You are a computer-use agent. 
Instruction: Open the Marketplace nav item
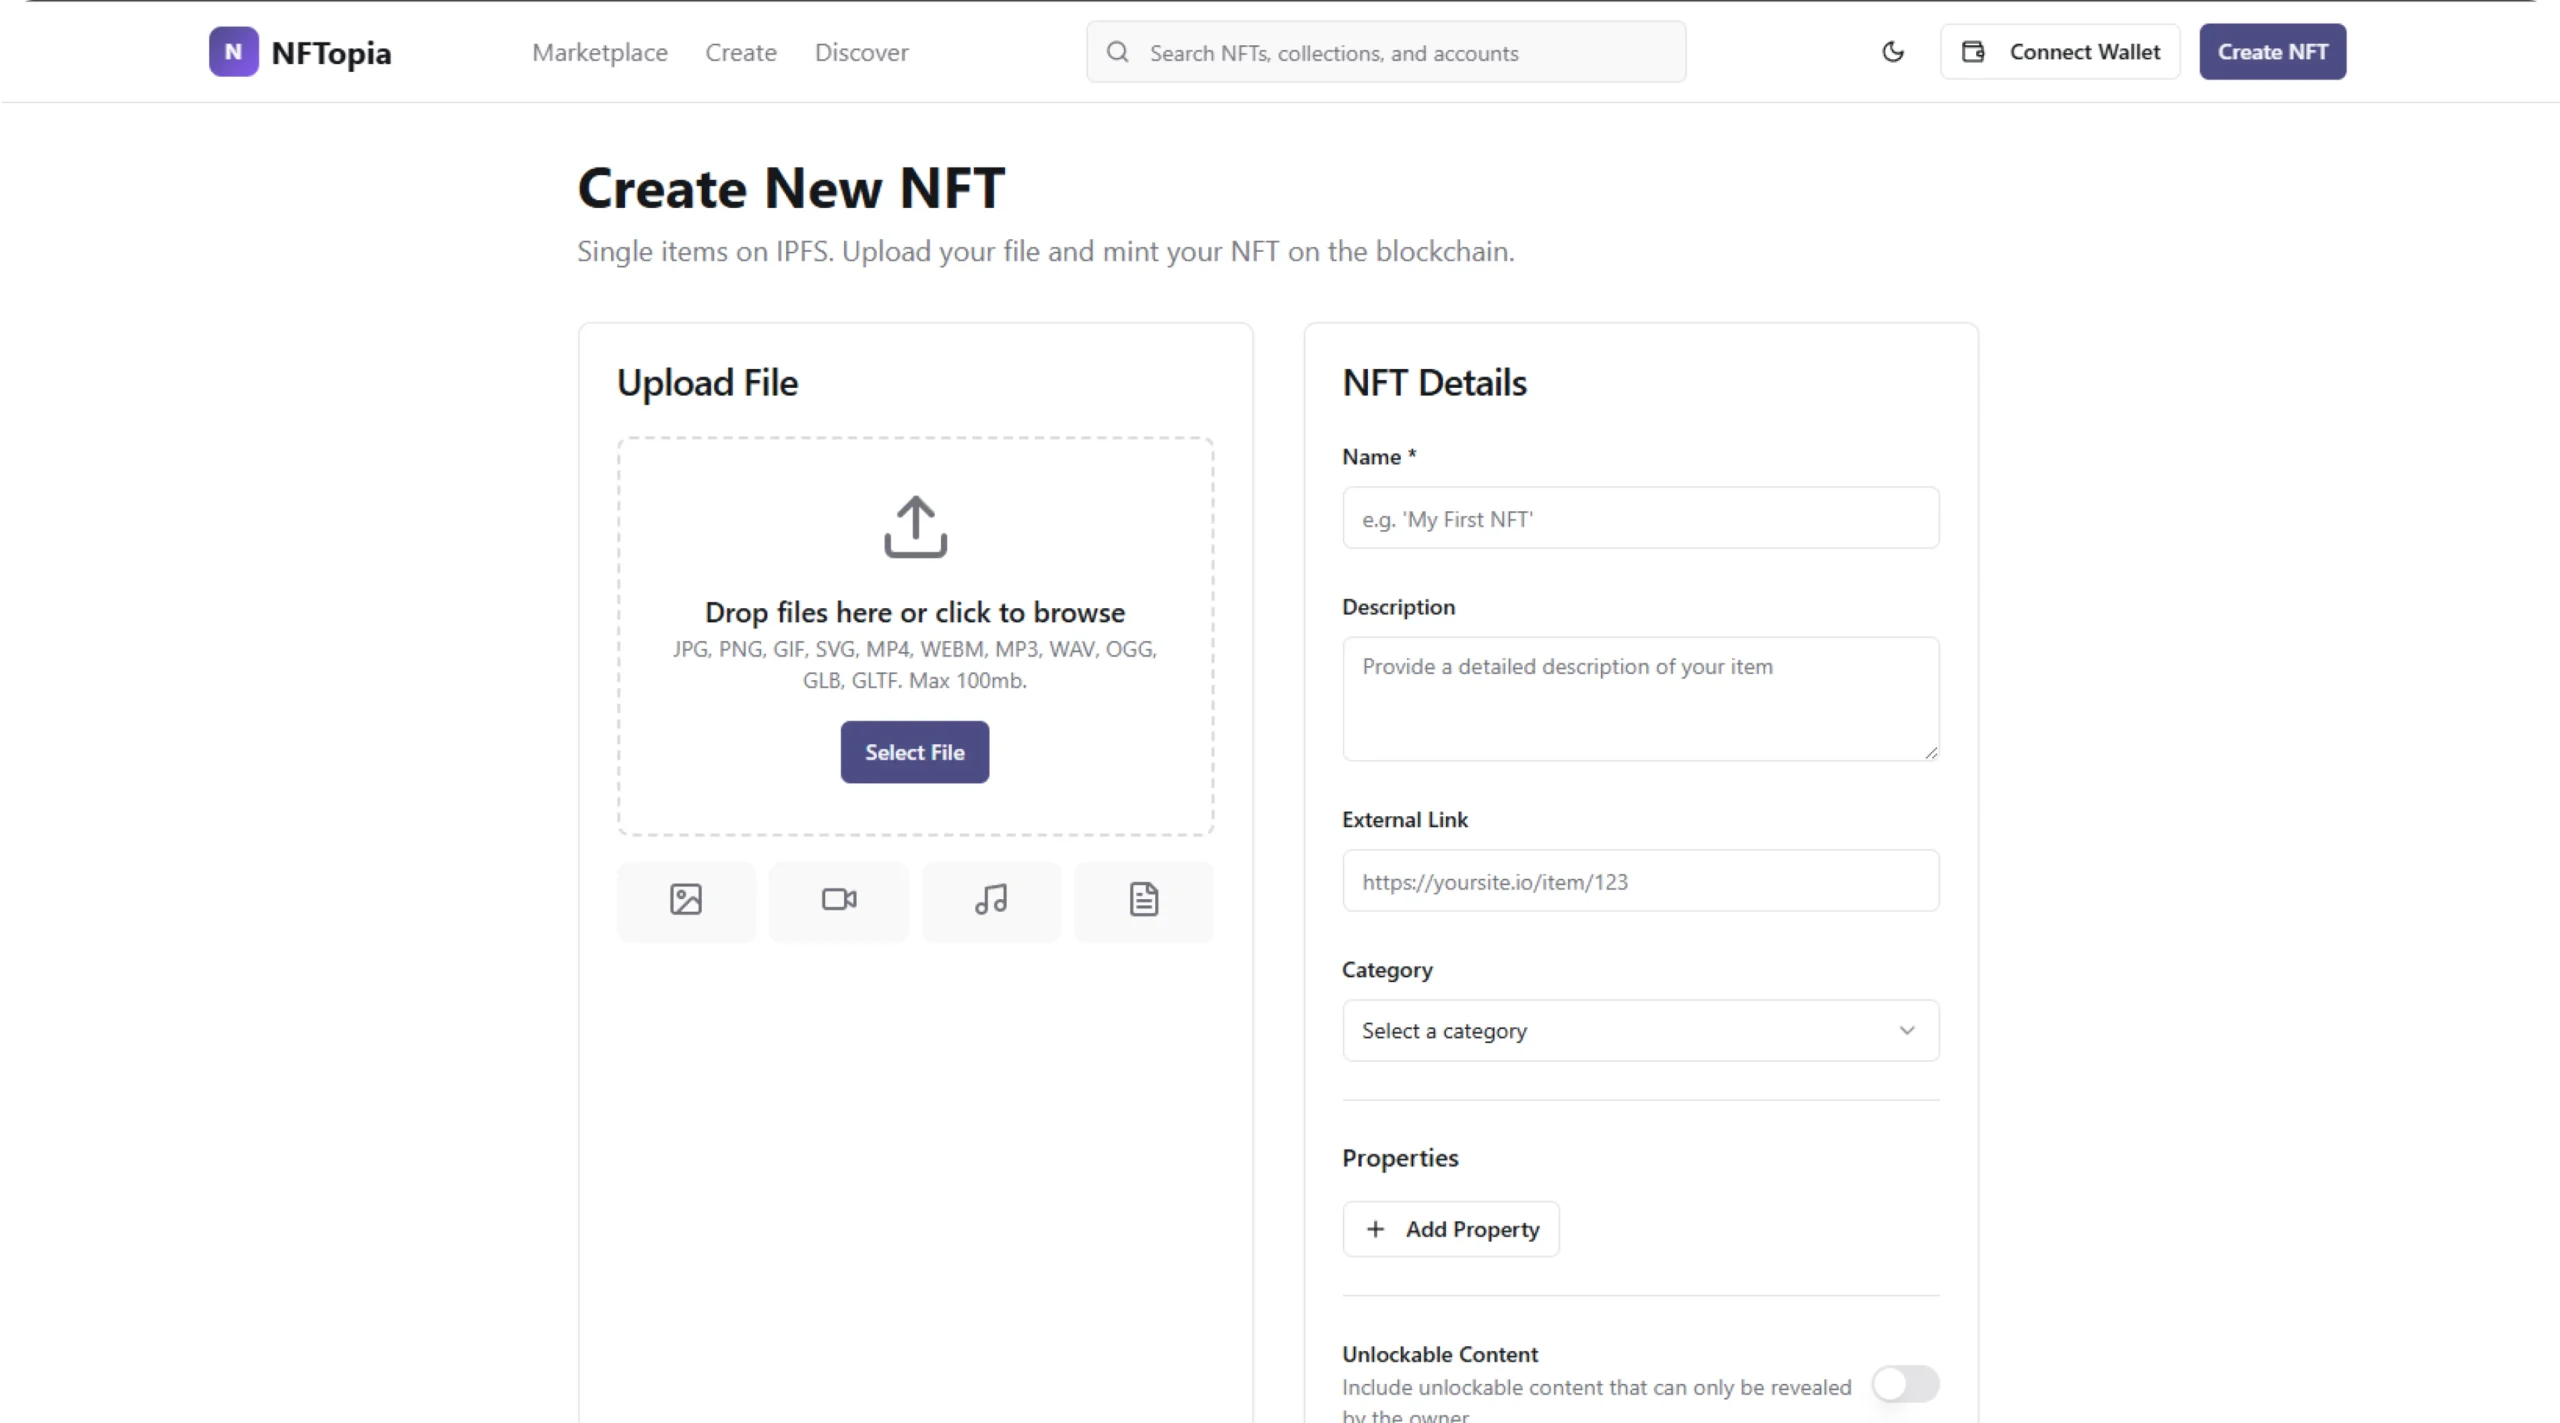coord(600,52)
